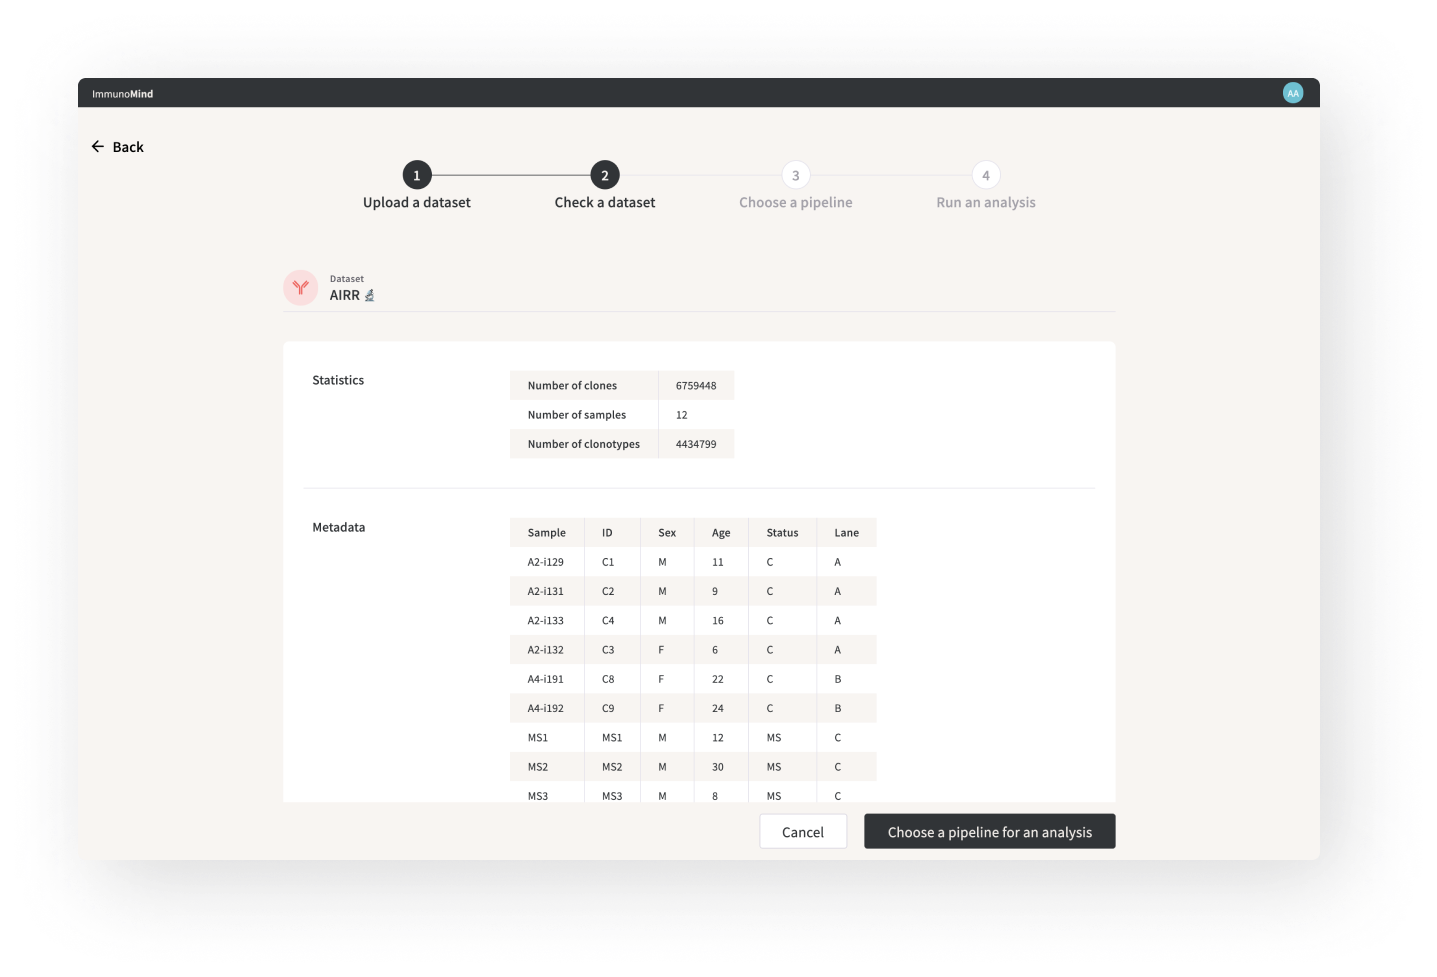
Task: Click the red AIRR dataset icon
Action: click(300, 288)
